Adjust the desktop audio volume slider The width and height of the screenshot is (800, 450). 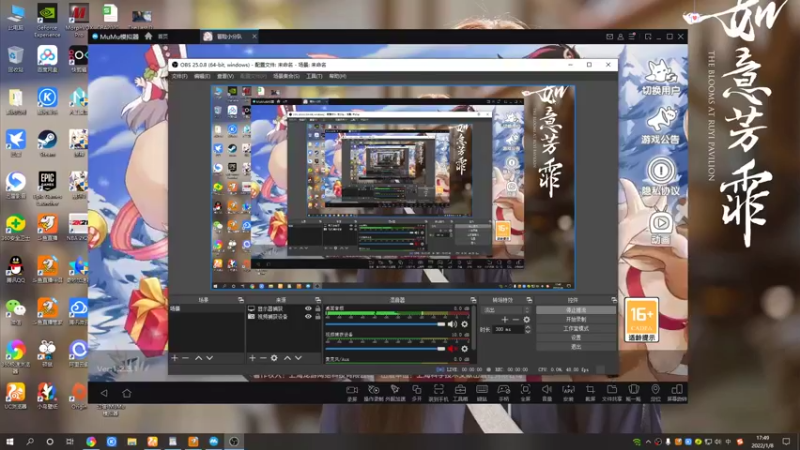pos(386,324)
